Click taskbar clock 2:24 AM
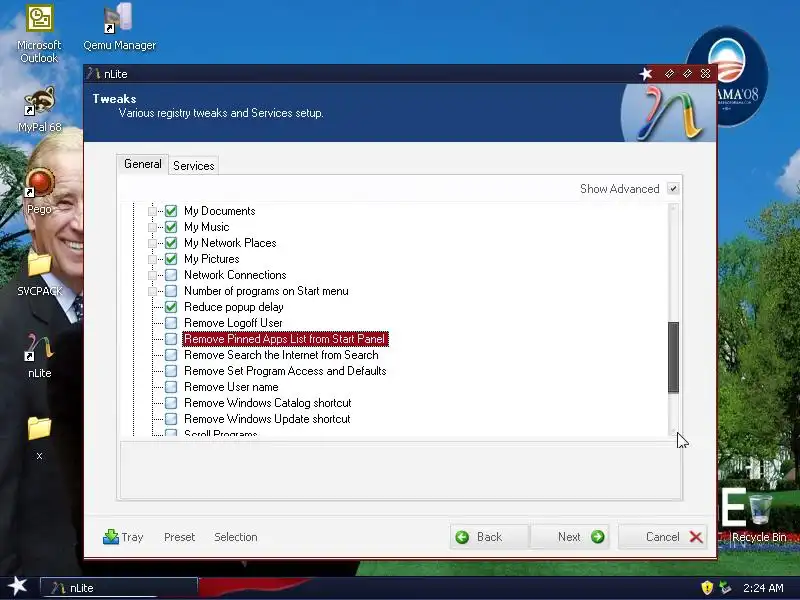800x600 pixels. [x=763, y=588]
